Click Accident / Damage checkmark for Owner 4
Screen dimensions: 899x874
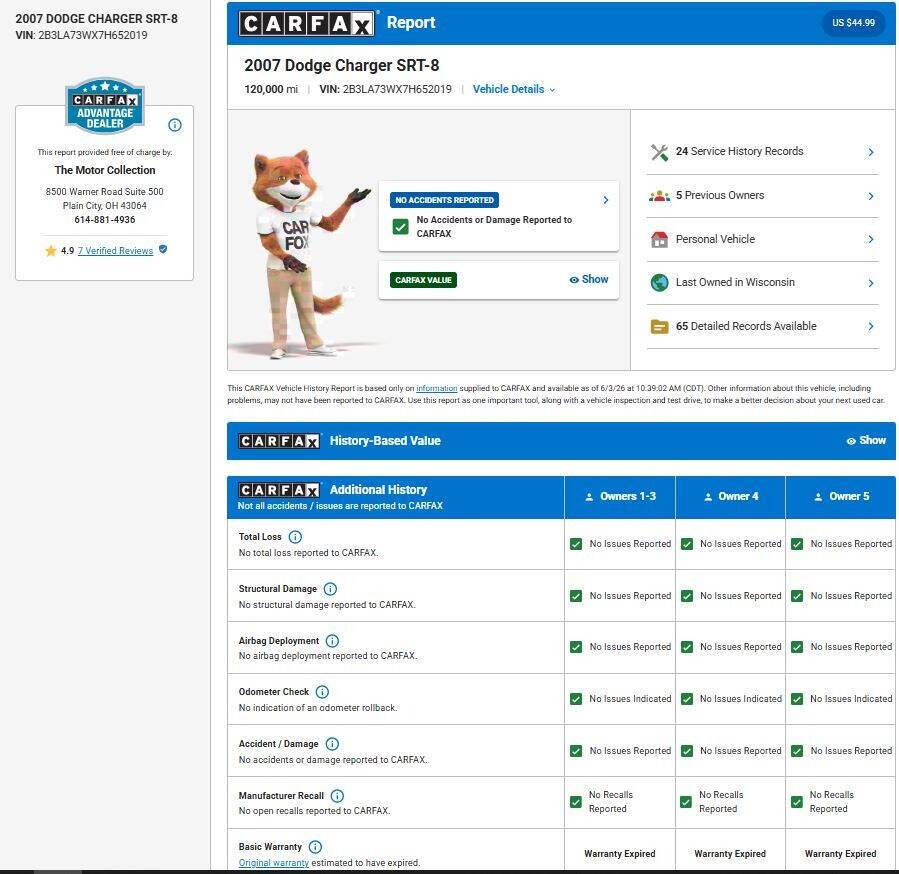point(686,751)
